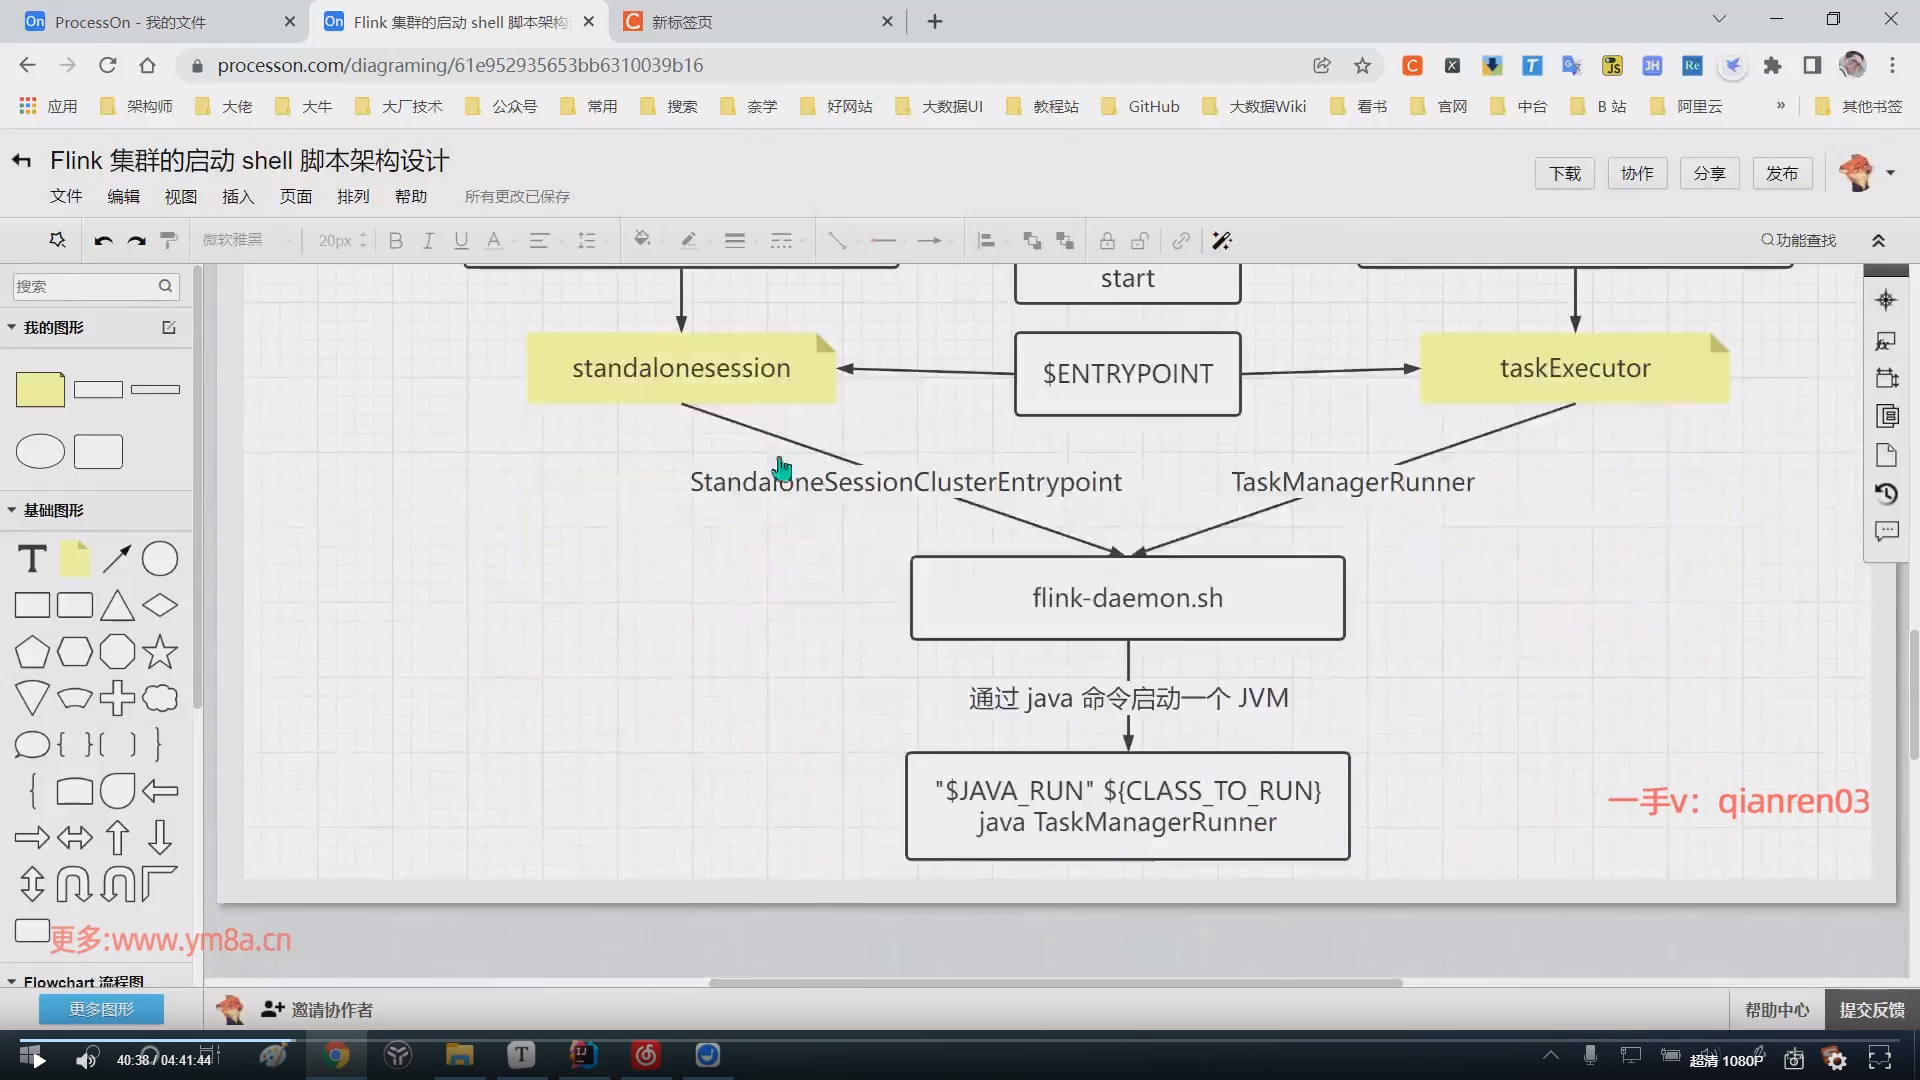
Task: Click the fill color bucket icon
Action: click(x=642, y=240)
